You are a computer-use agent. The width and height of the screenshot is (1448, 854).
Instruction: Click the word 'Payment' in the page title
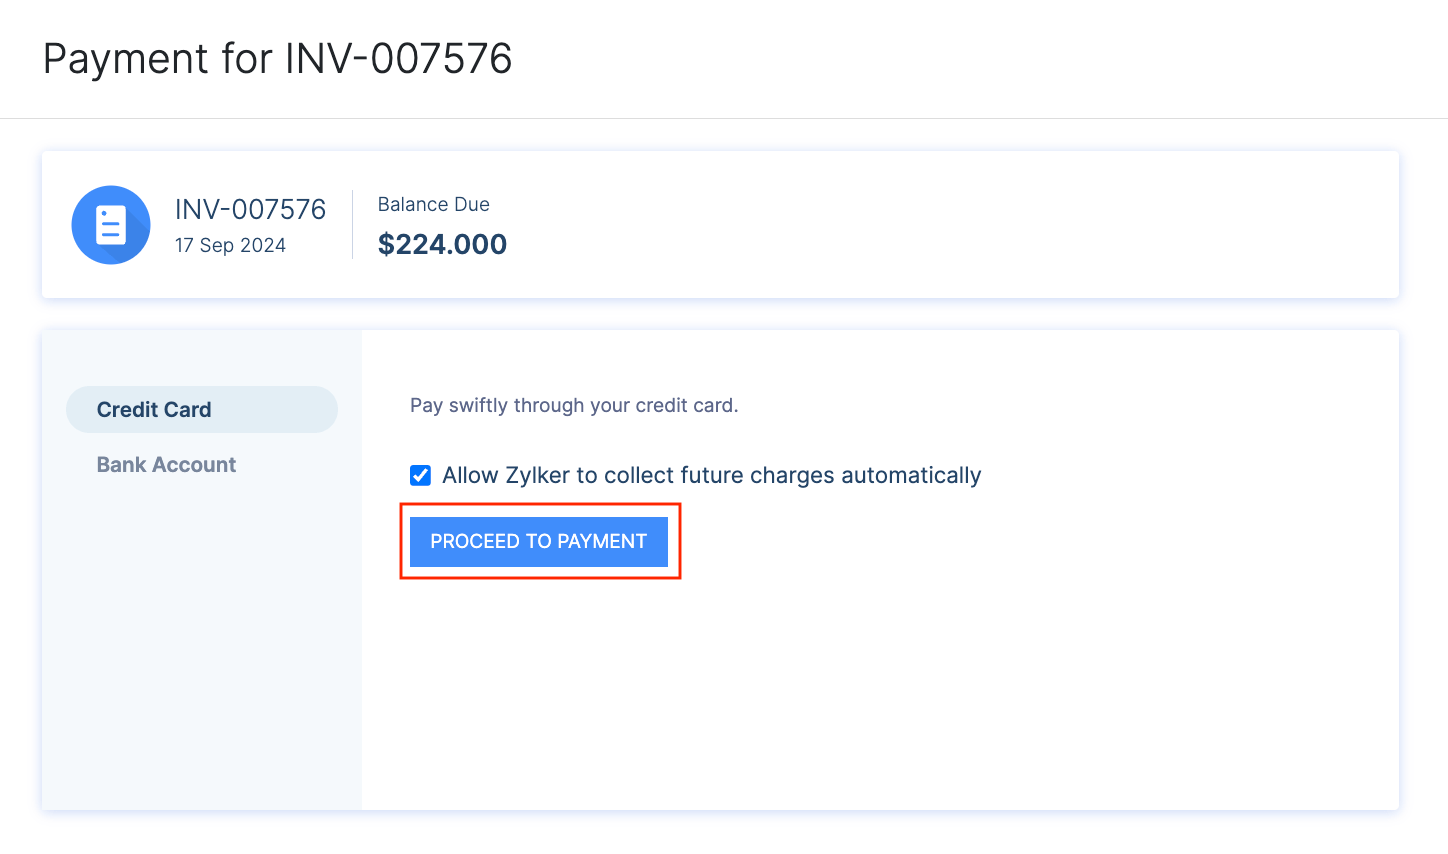127,59
